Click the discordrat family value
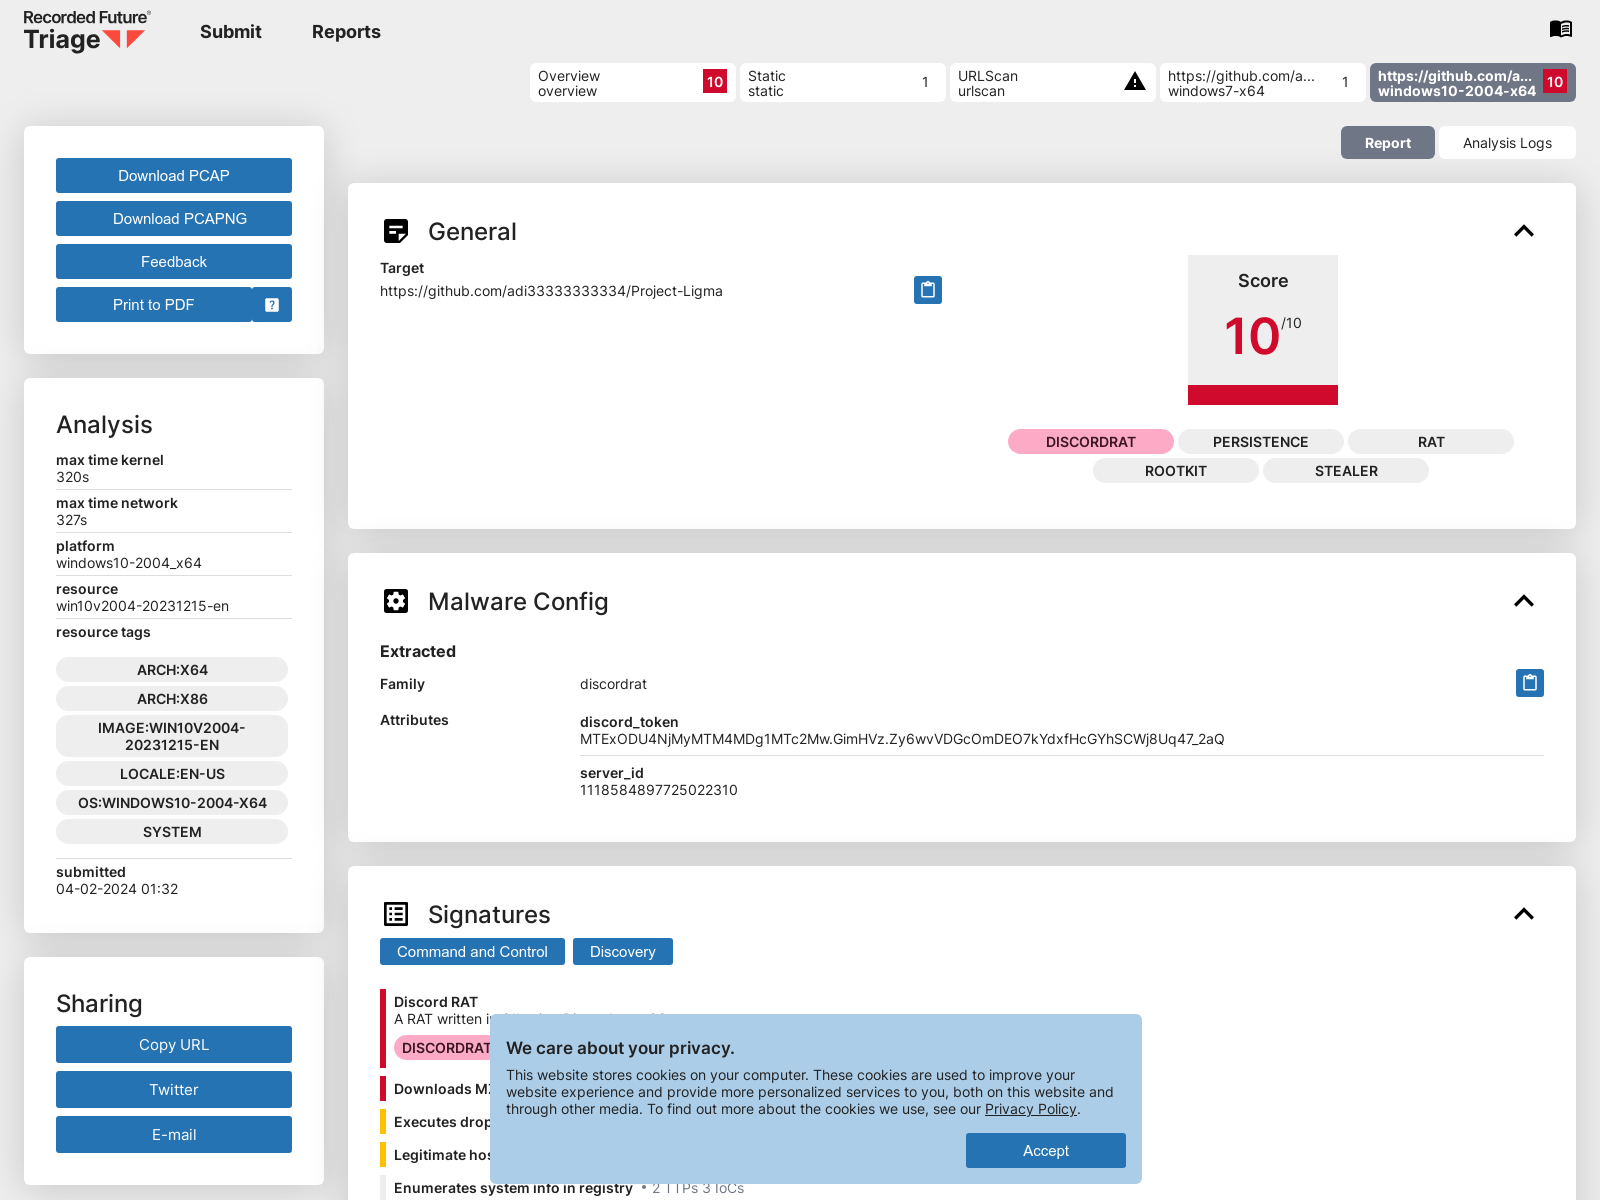The width and height of the screenshot is (1600, 1200). (613, 684)
